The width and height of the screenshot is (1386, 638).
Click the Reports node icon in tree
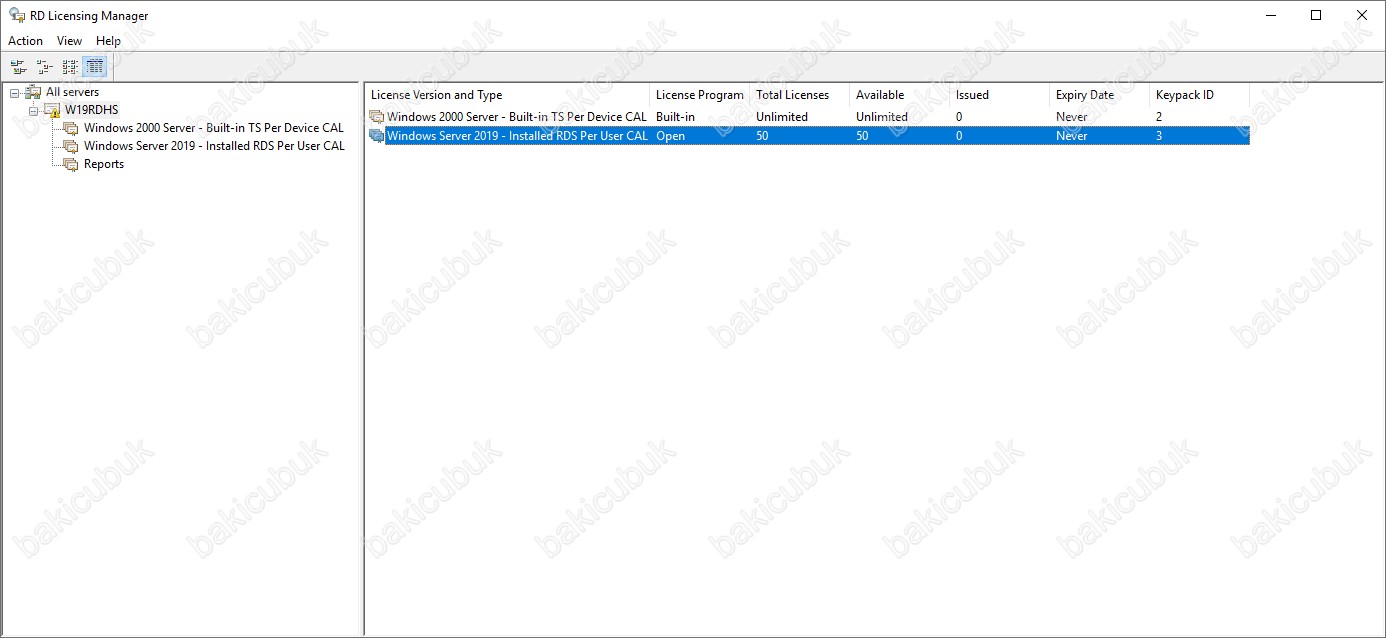coord(71,164)
